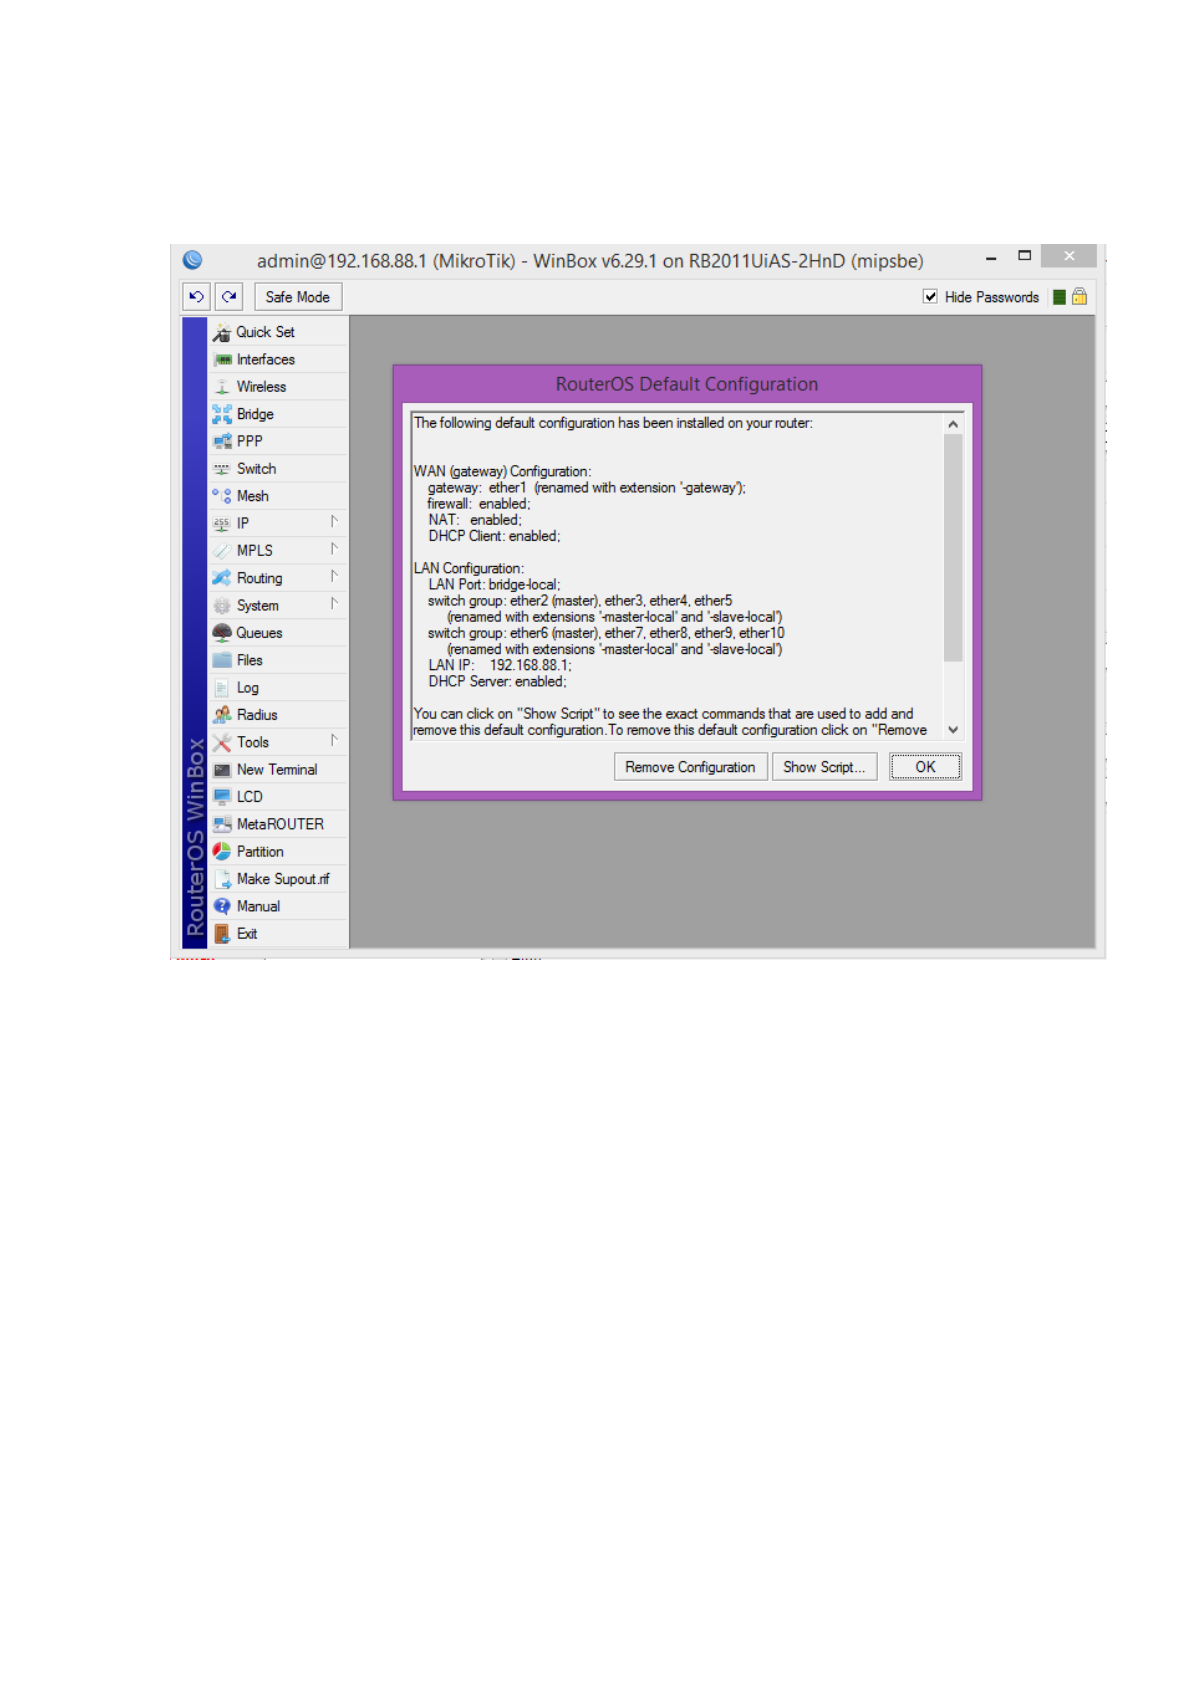
Task: Select Bridge in the sidebar menu
Action: coord(278,414)
